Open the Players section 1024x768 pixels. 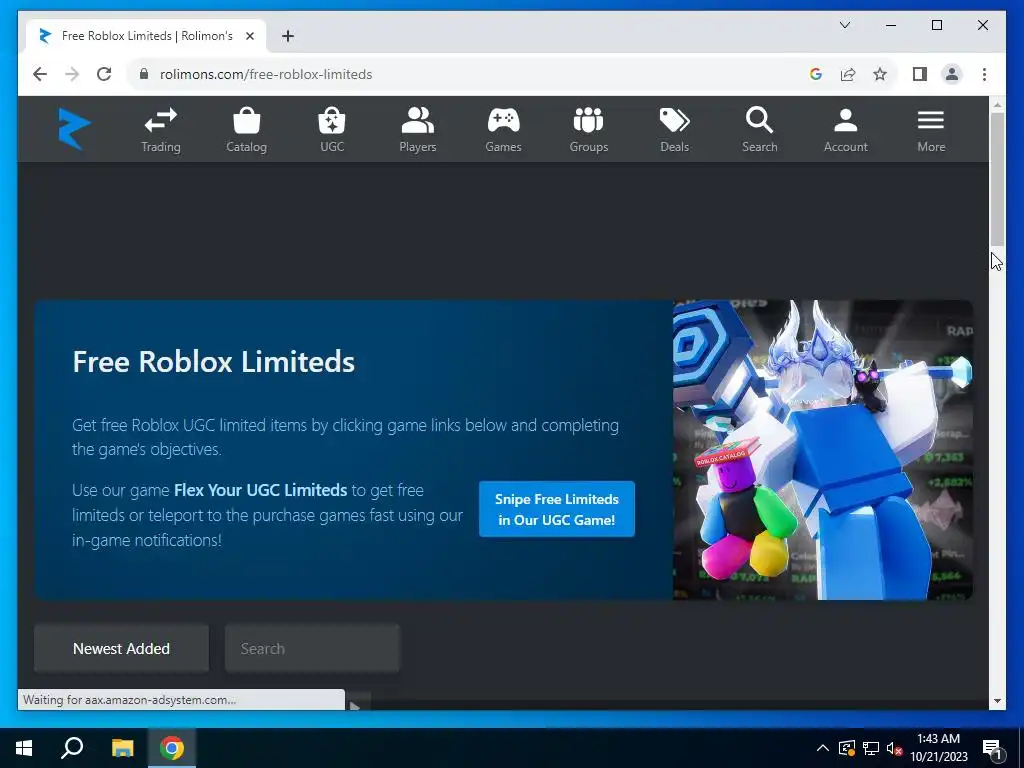(417, 130)
